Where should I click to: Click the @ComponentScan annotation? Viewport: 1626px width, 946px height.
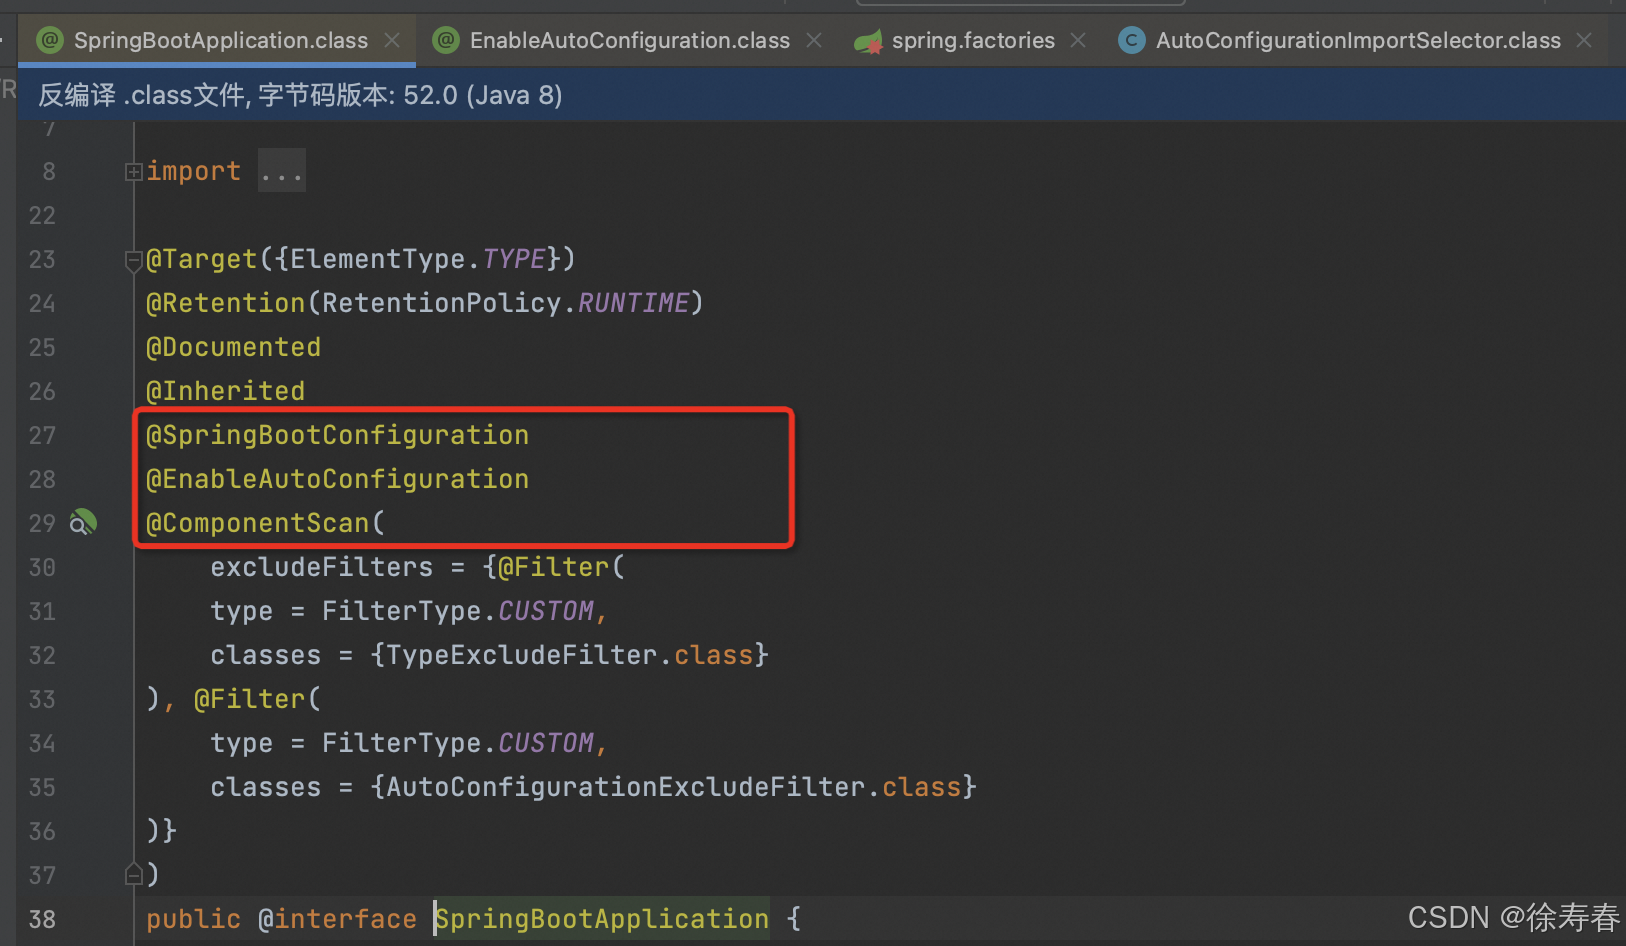pyautogui.click(x=257, y=523)
